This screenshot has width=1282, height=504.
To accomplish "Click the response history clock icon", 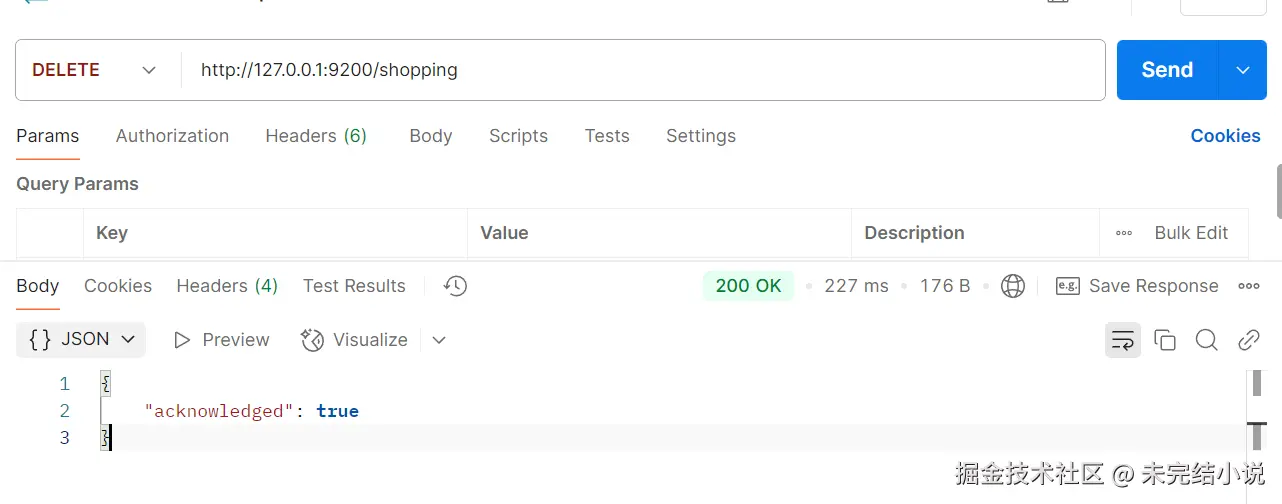I will 455,286.
